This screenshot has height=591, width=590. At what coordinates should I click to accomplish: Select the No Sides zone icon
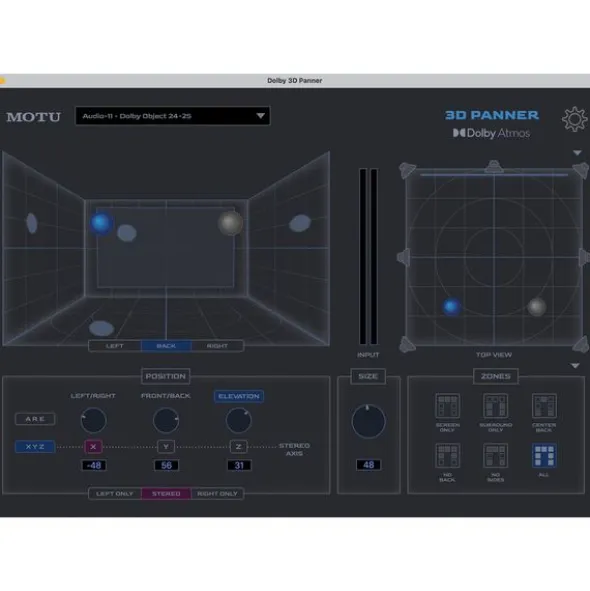(x=495, y=455)
